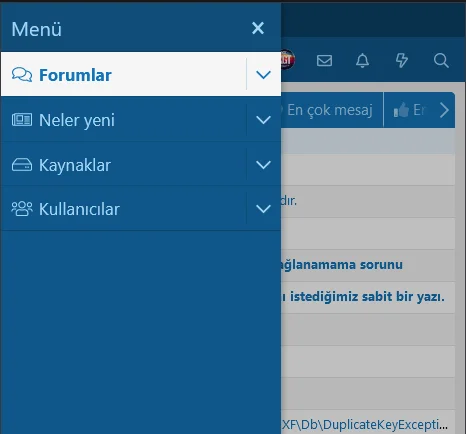Open search with magnifier icon
Image resolution: width=466 pixels, height=434 pixels.
pyautogui.click(x=441, y=61)
